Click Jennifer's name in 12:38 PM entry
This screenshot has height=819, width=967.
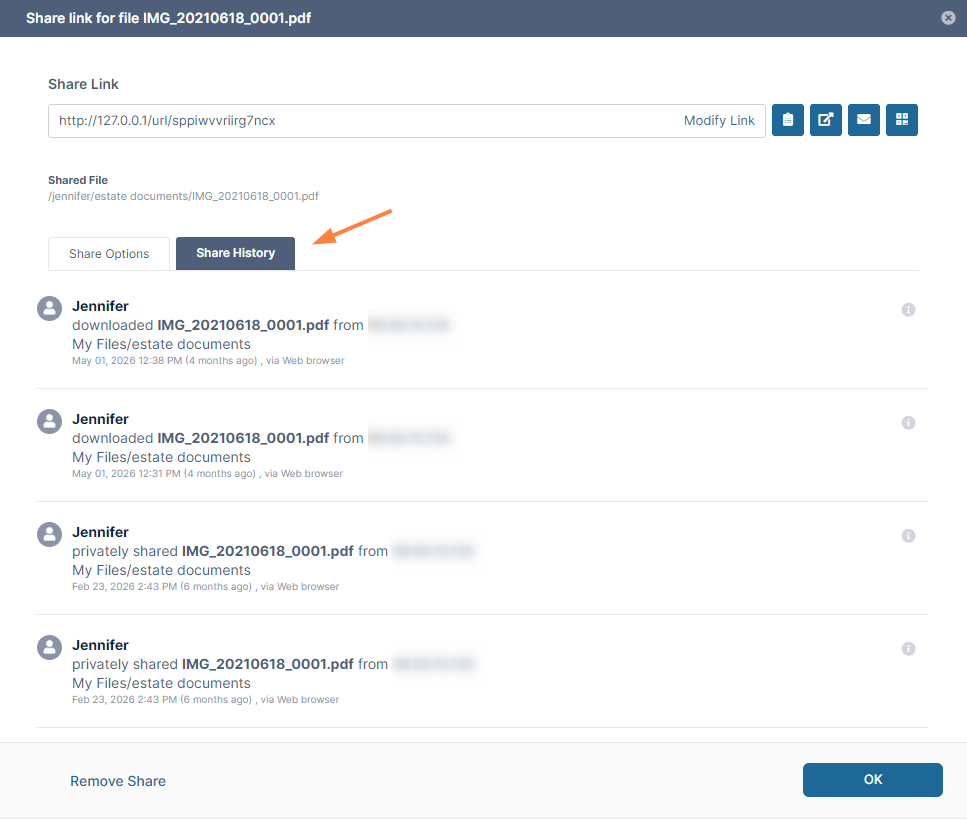[101, 306]
